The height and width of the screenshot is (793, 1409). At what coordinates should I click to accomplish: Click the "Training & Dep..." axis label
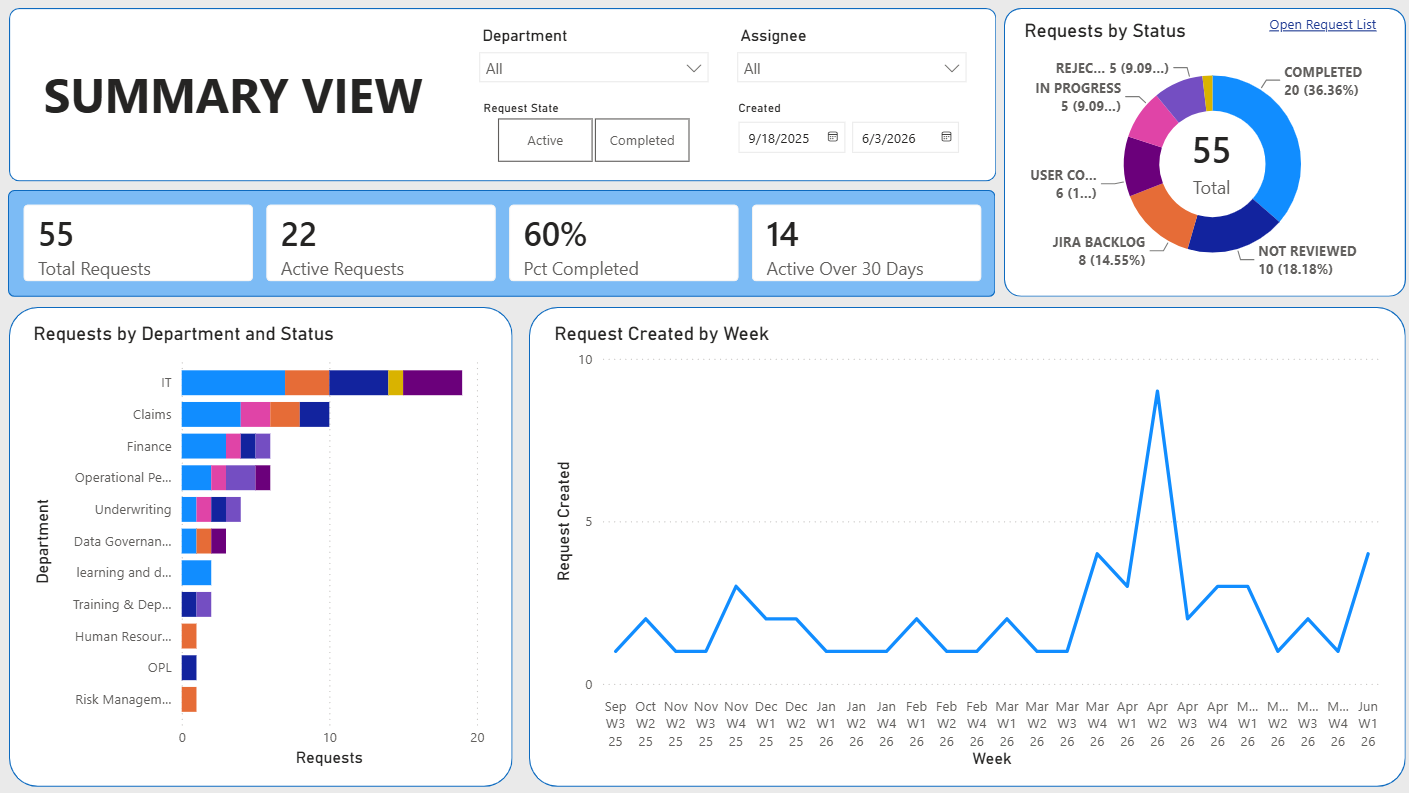(x=122, y=605)
